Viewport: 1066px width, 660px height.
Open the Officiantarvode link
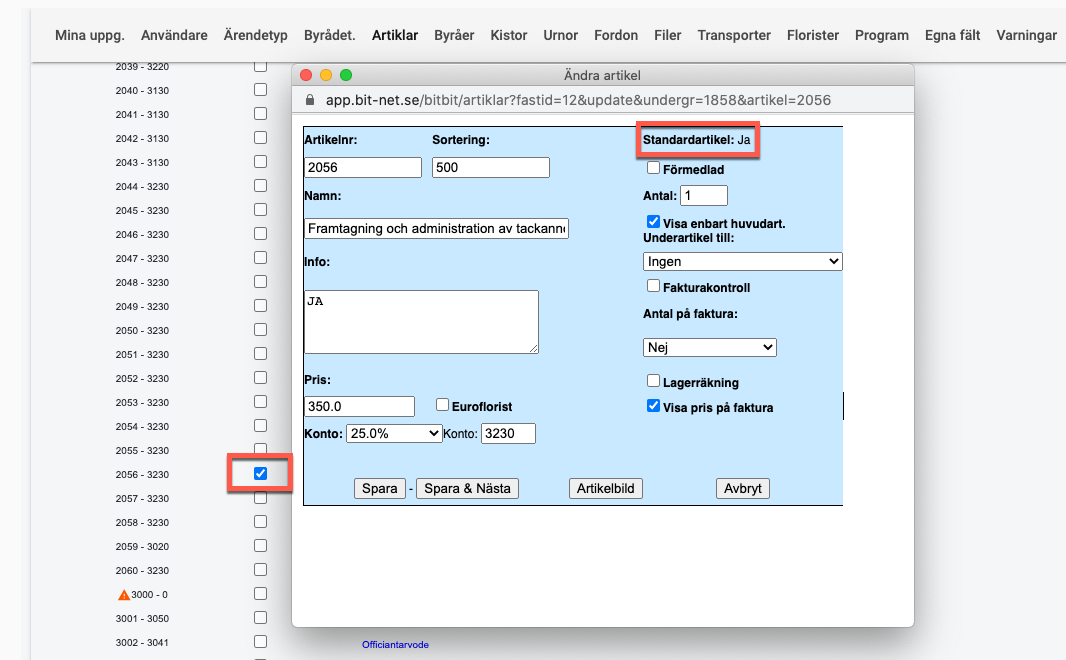(395, 644)
